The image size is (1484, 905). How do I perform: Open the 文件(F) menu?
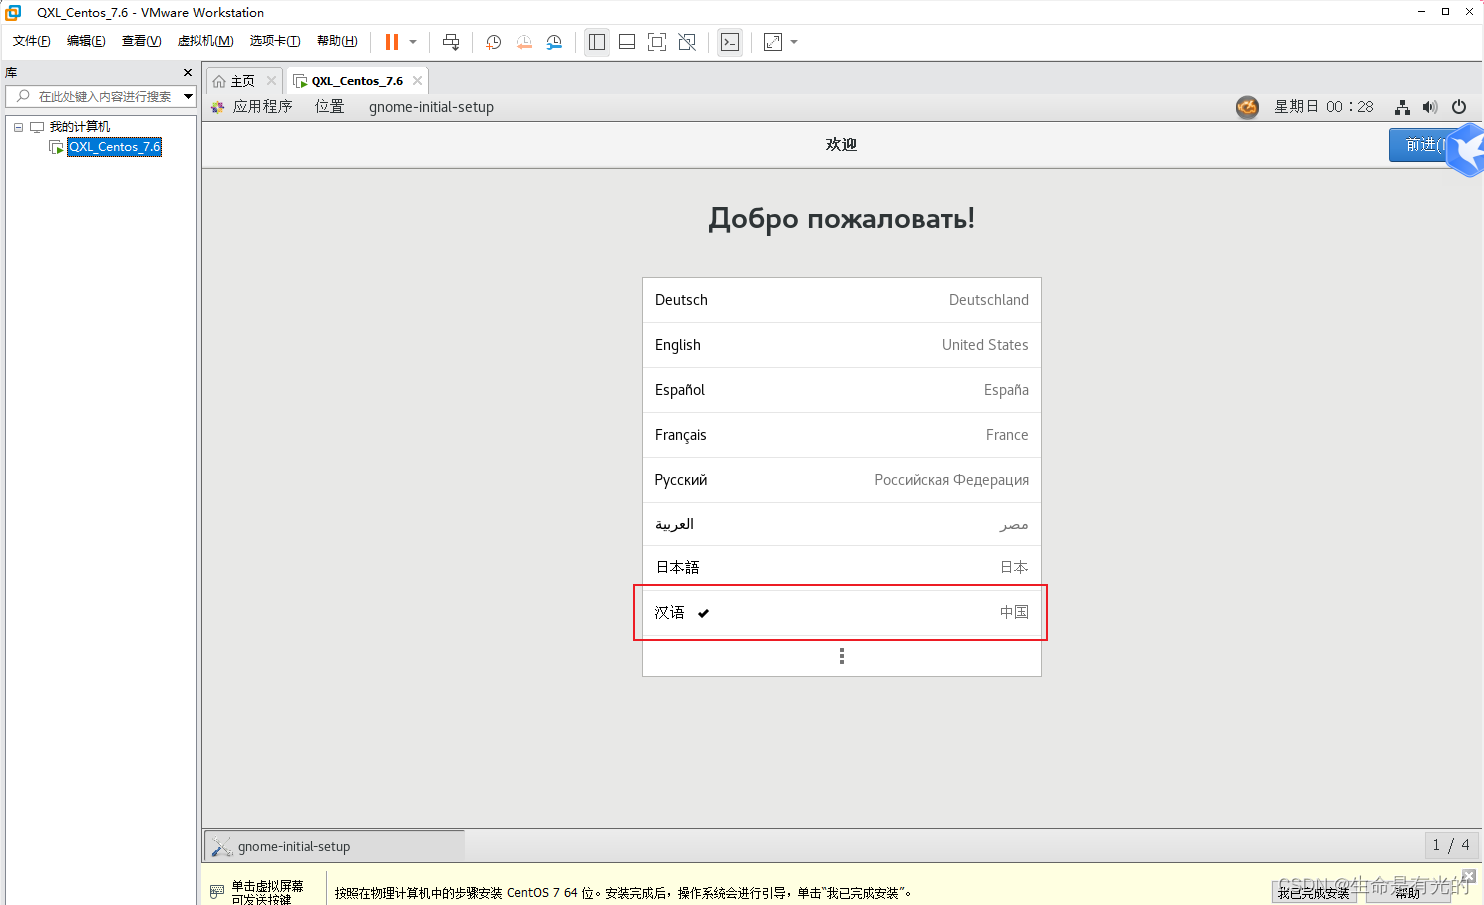tap(32, 41)
